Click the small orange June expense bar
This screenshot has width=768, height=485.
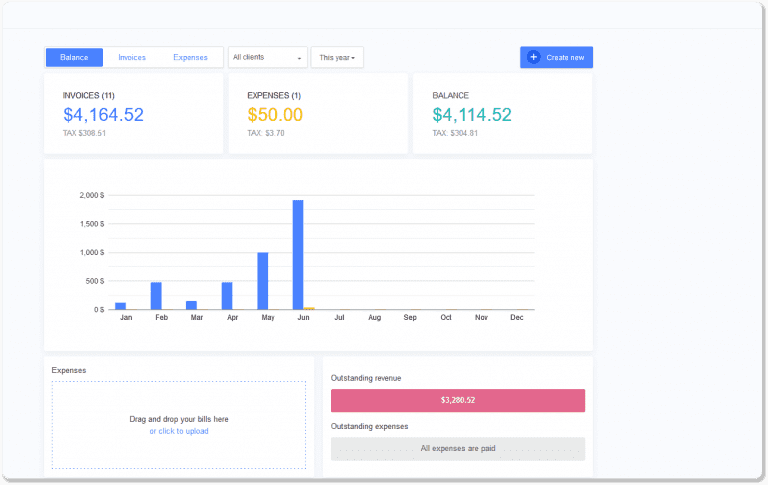(310, 308)
